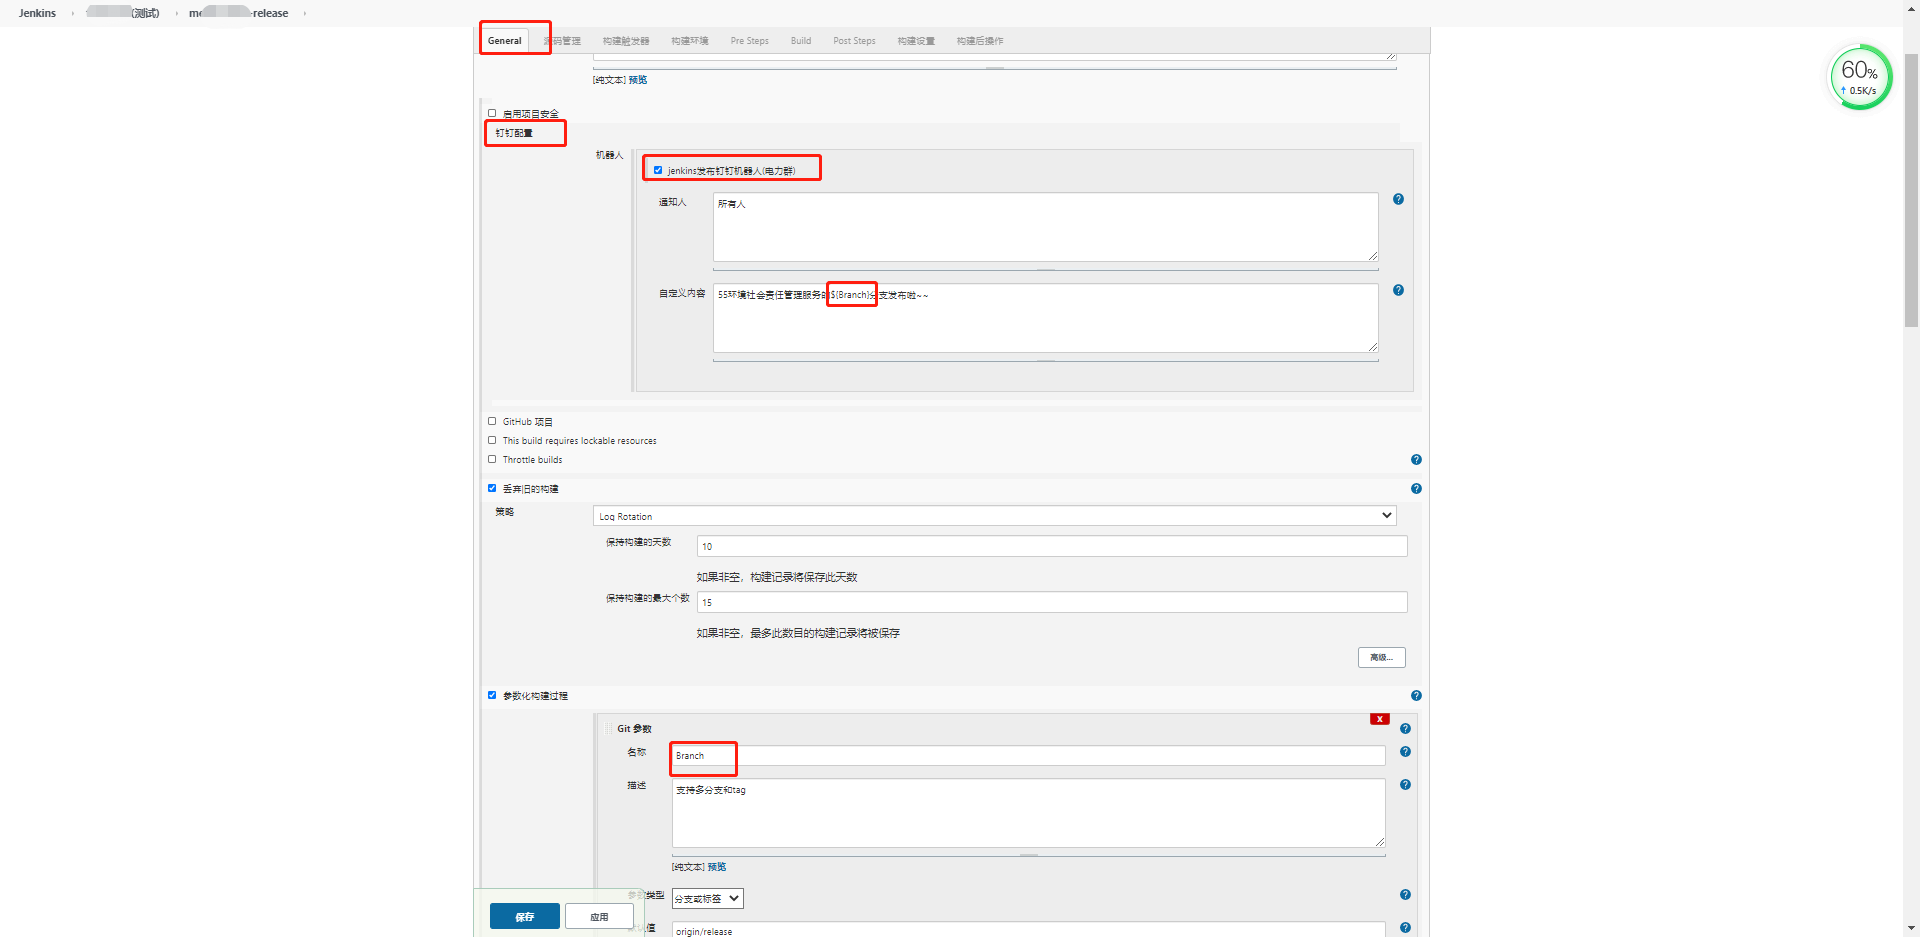
Task: Uncheck 丢弃旧的构建 checkbox
Action: click(492, 488)
